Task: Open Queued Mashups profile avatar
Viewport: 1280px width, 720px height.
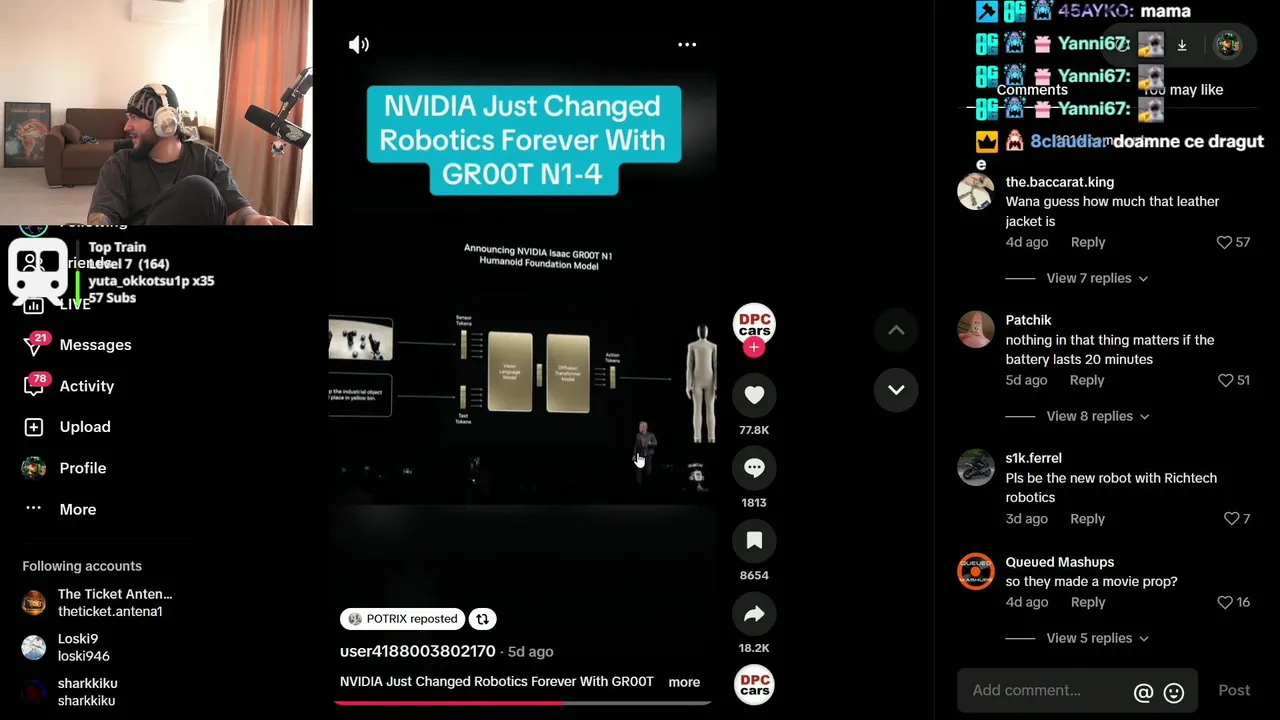Action: click(975, 571)
